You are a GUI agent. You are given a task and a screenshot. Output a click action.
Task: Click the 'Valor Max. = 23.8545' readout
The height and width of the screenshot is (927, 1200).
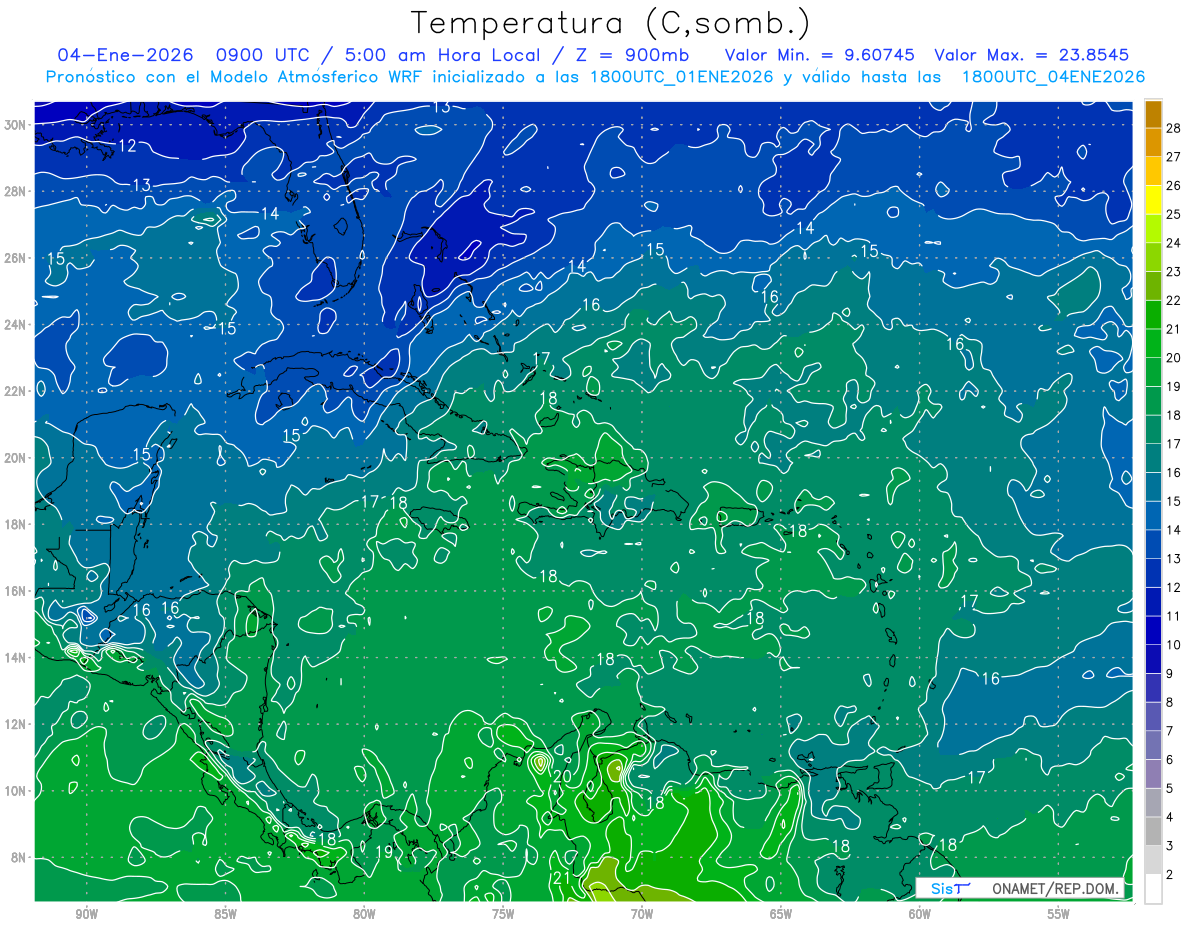(1032, 55)
